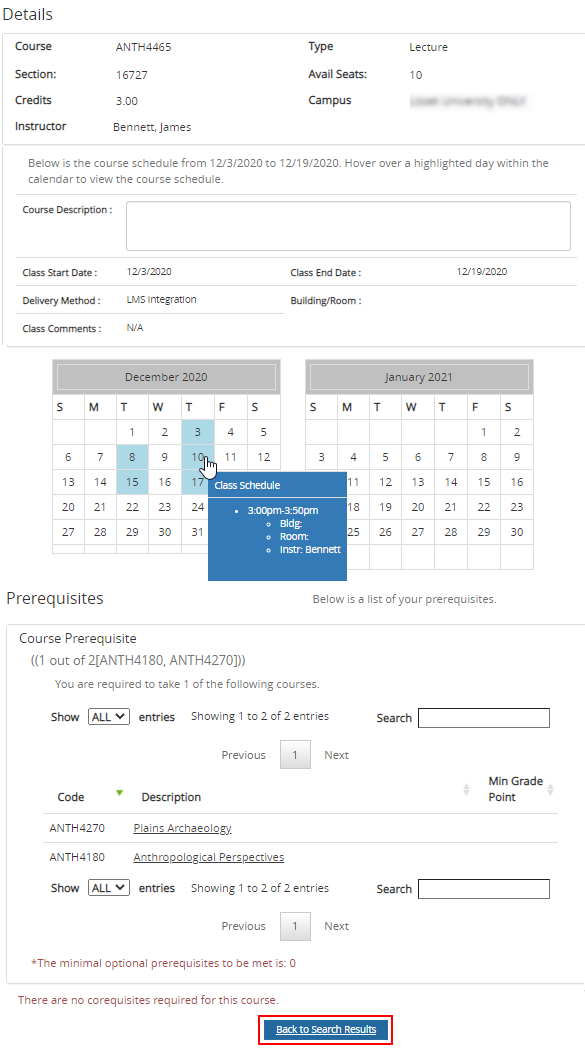Click the December 2020 calendar header

point(166,377)
